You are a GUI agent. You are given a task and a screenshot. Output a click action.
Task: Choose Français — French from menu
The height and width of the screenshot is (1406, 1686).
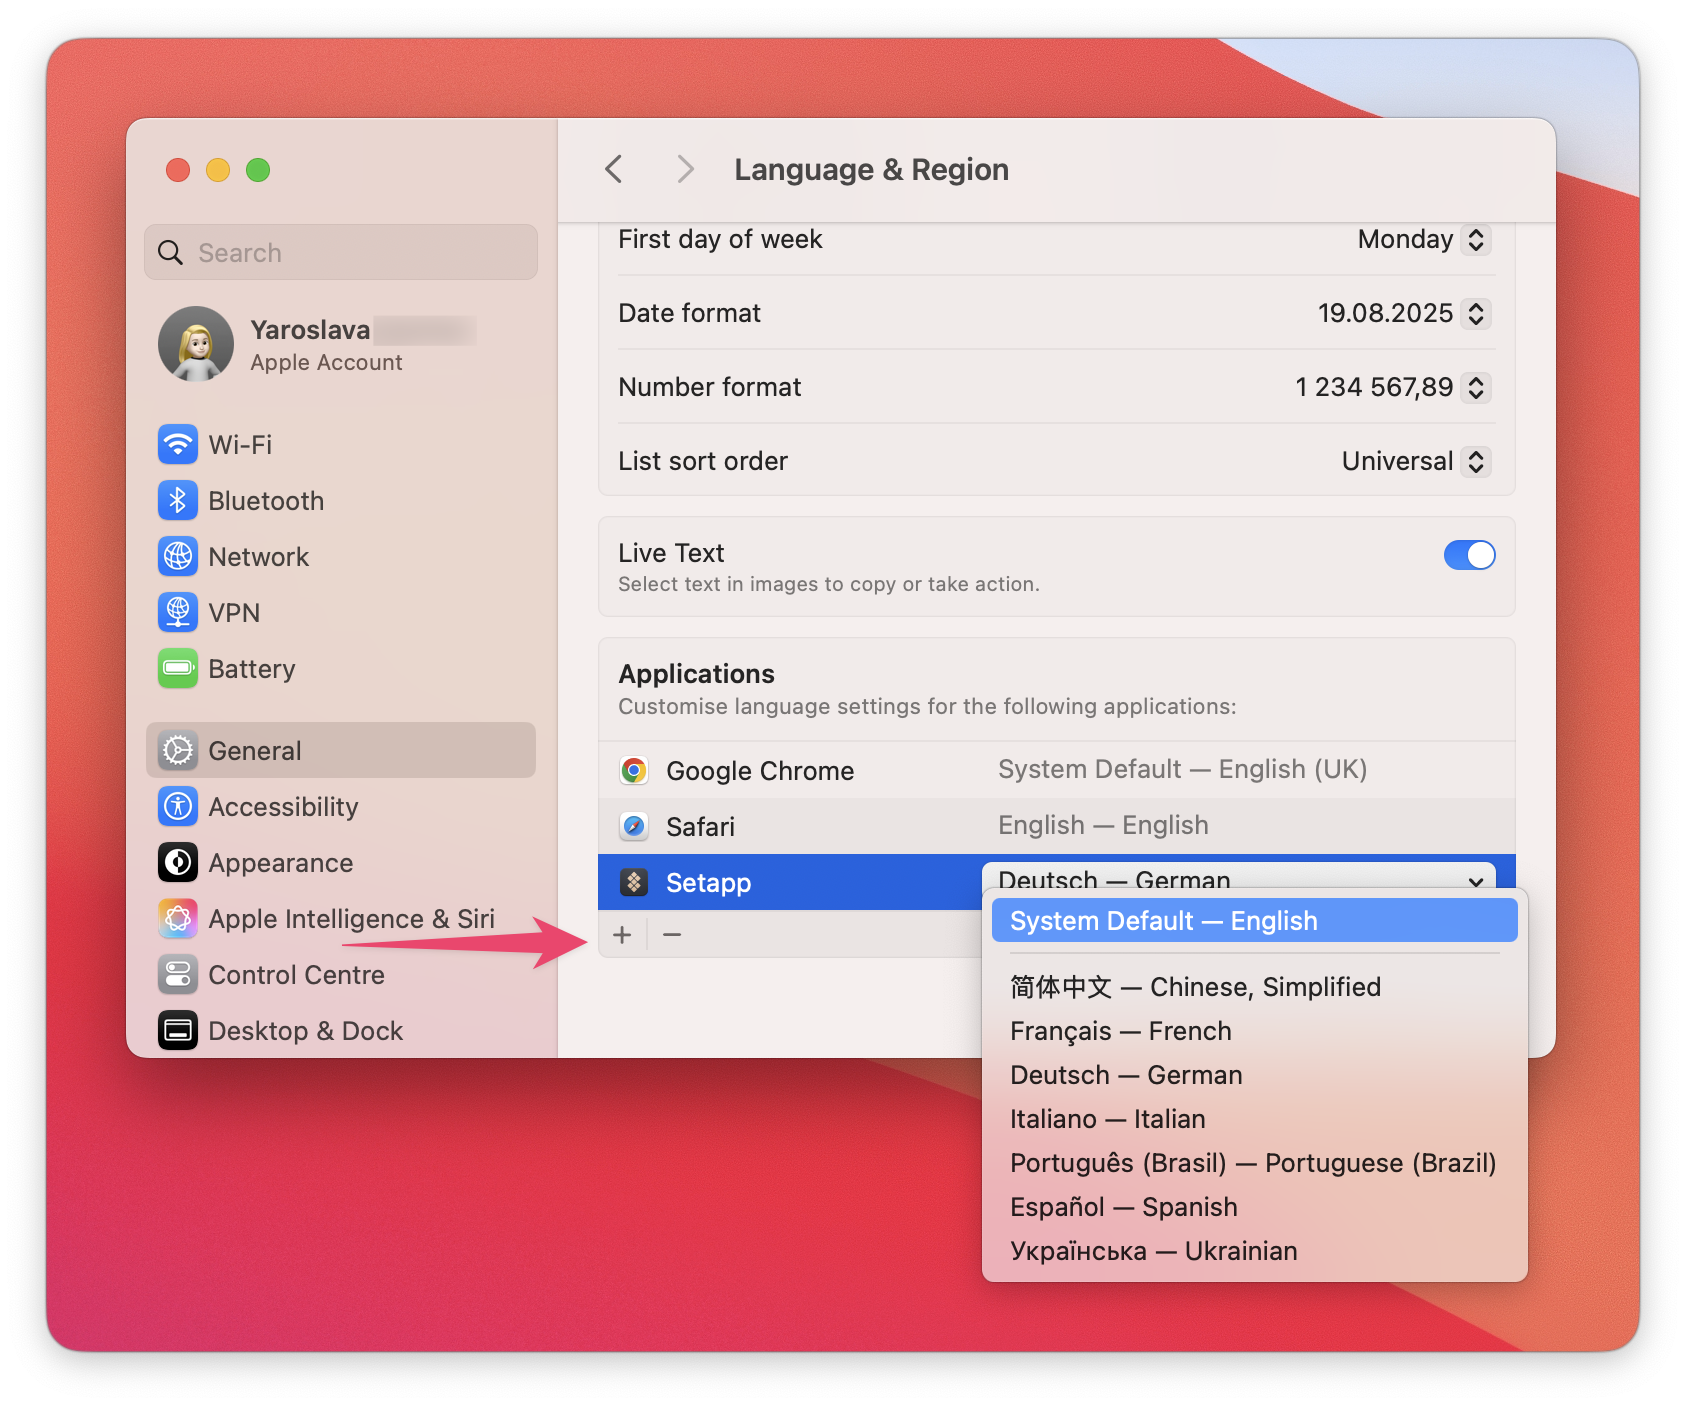[1255, 1031]
